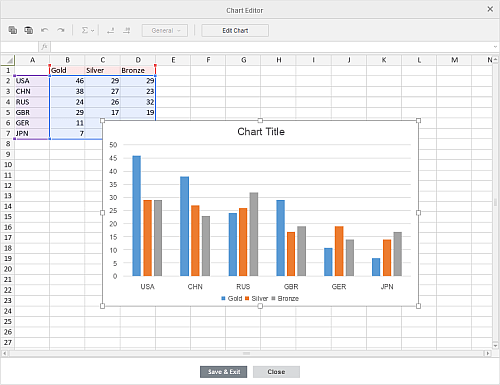Click the right-middle chart resize handle

click(x=418, y=213)
